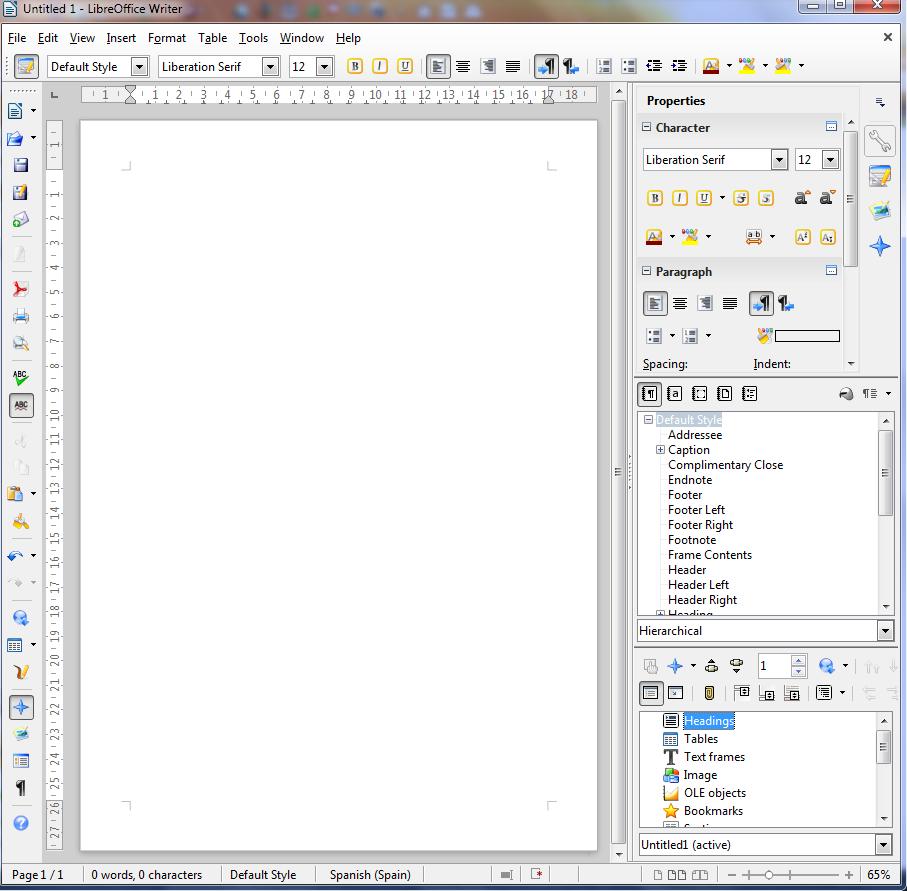The image size is (907, 891).
Task: Click Font Color icon in top toolbar
Action: 711,66
